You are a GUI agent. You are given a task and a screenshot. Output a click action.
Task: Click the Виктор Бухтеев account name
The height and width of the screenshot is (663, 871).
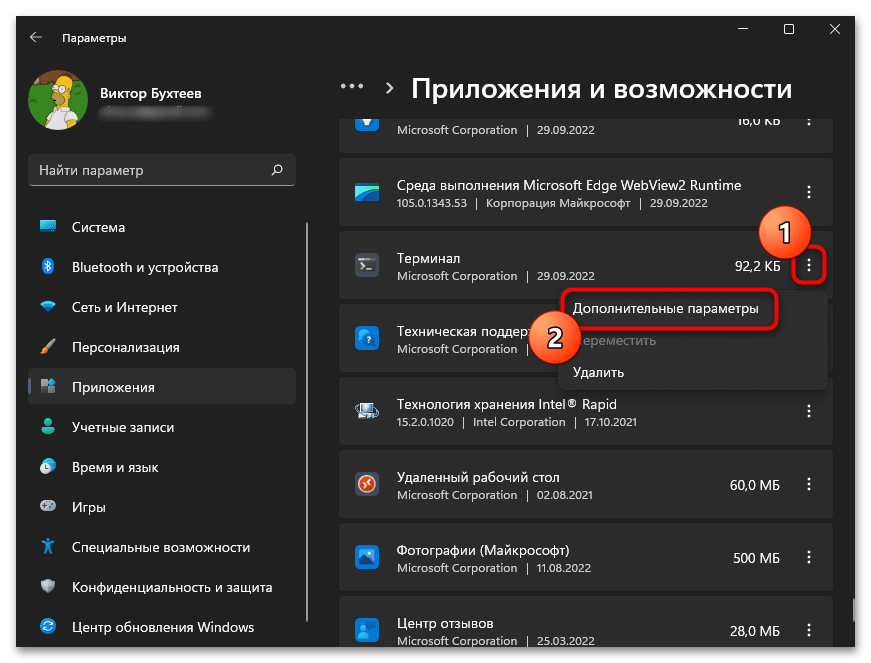[x=151, y=93]
